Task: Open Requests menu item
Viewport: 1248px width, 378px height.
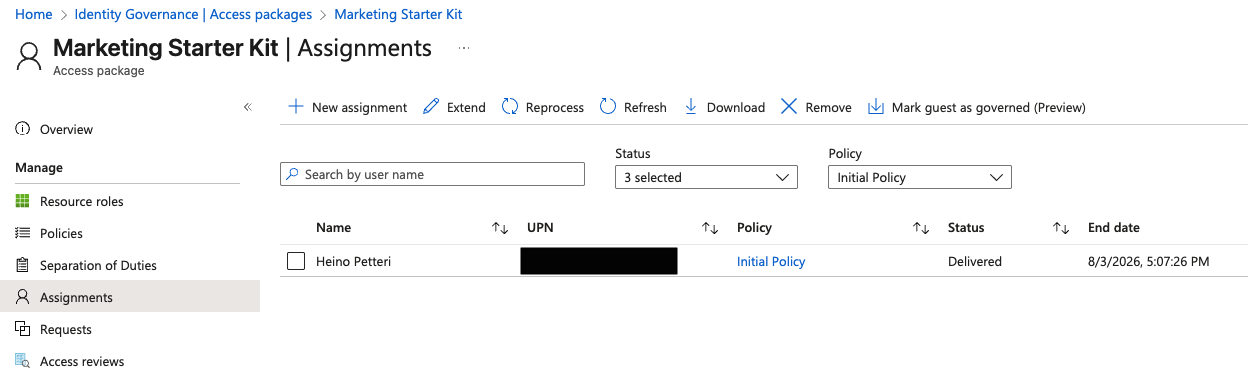Action: click(x=66, y=329)
